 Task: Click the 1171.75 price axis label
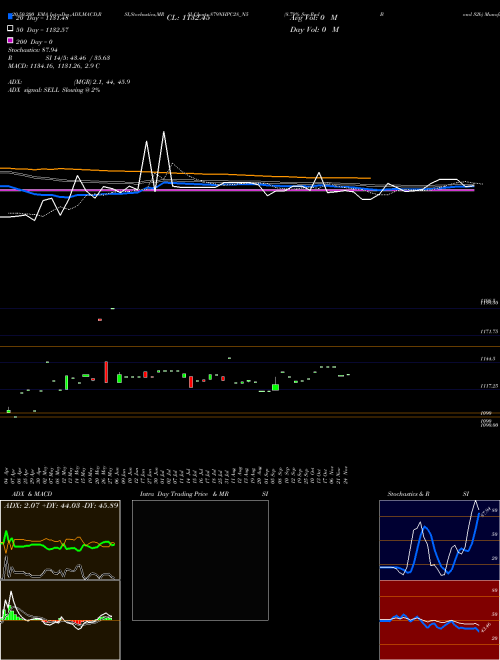point(489,332)
